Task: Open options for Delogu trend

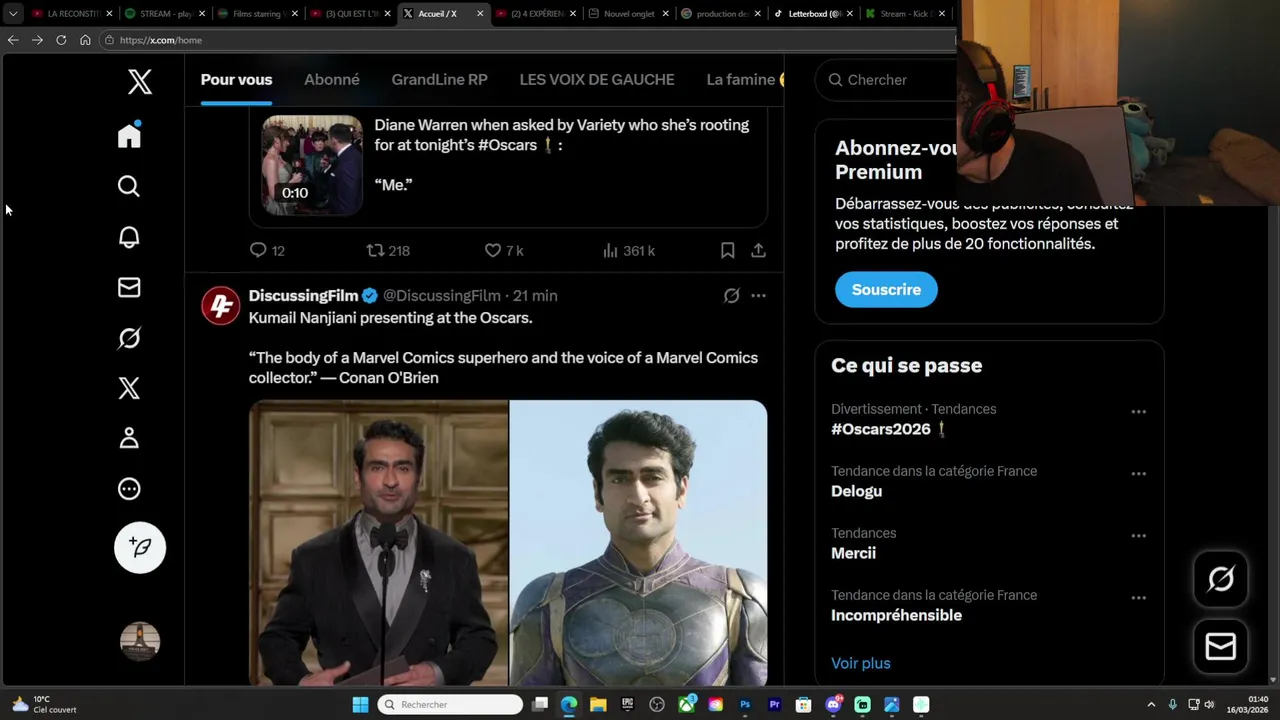Action: [x=1138, y=473]
